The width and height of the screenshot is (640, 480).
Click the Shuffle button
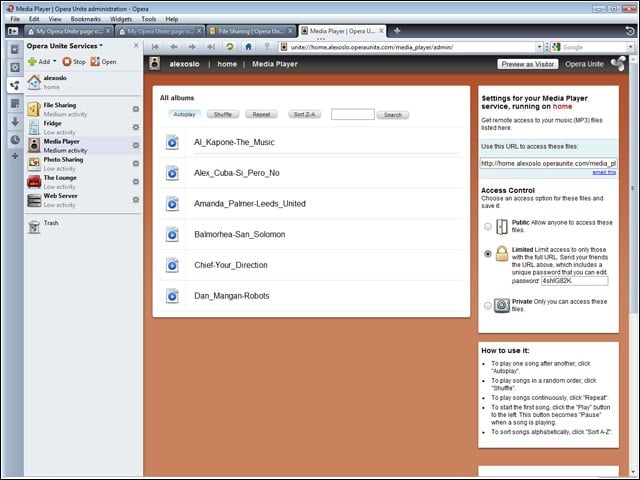coord(223,114)
